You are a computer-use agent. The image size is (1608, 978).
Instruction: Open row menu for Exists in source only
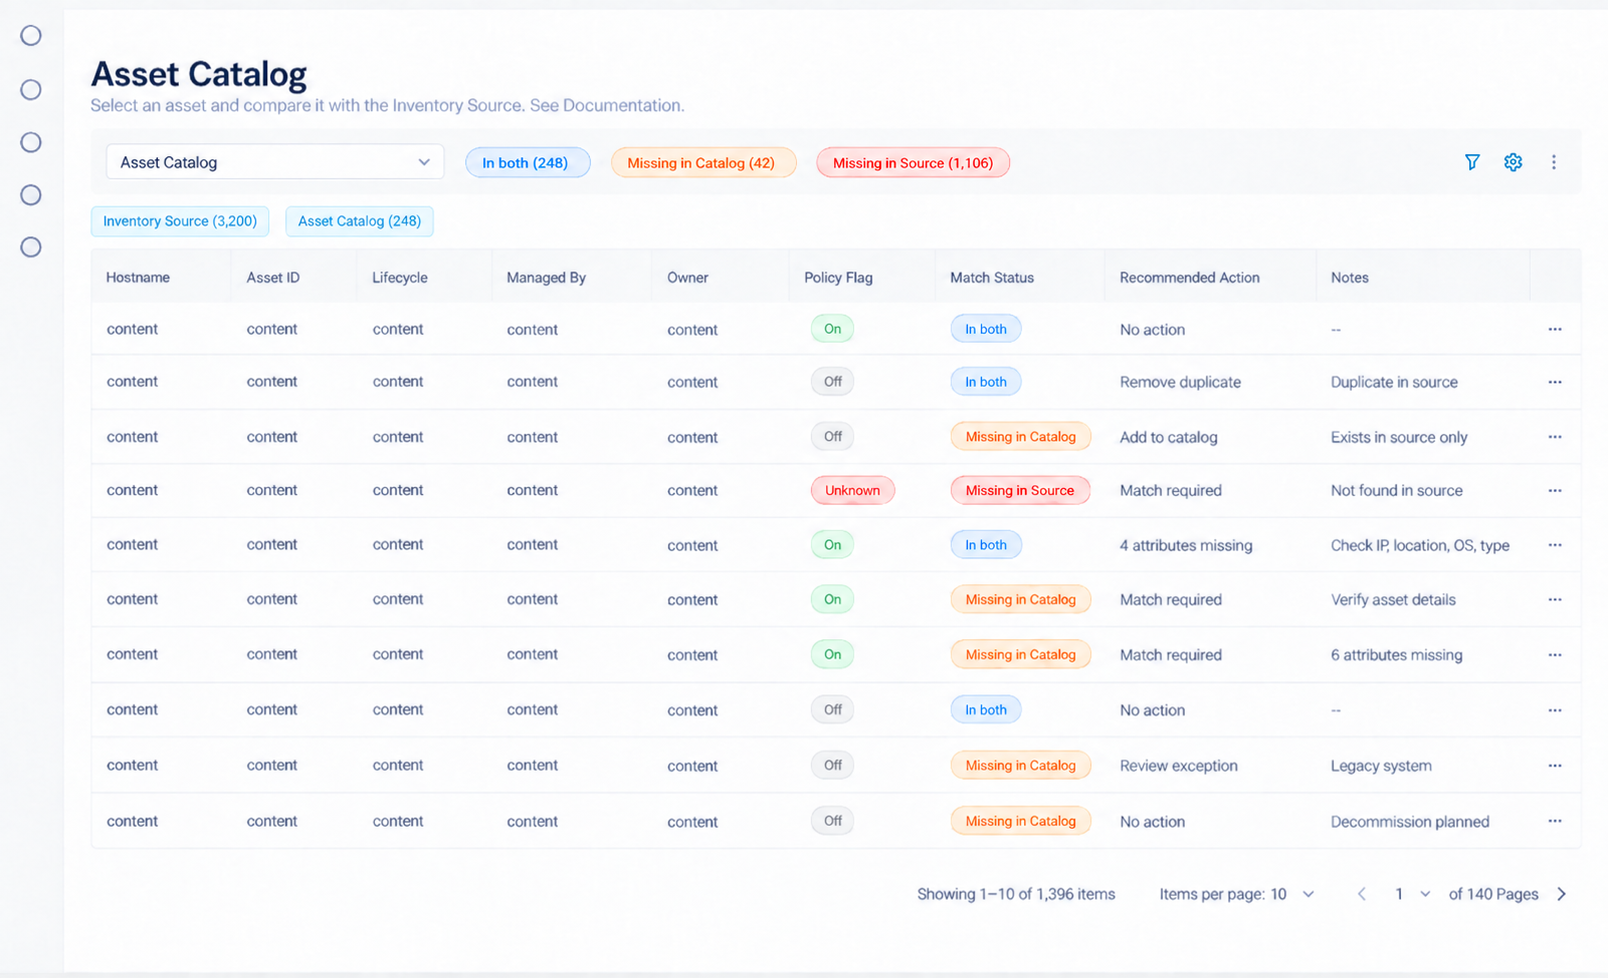pyautogui.click(x=1555, y=437)
